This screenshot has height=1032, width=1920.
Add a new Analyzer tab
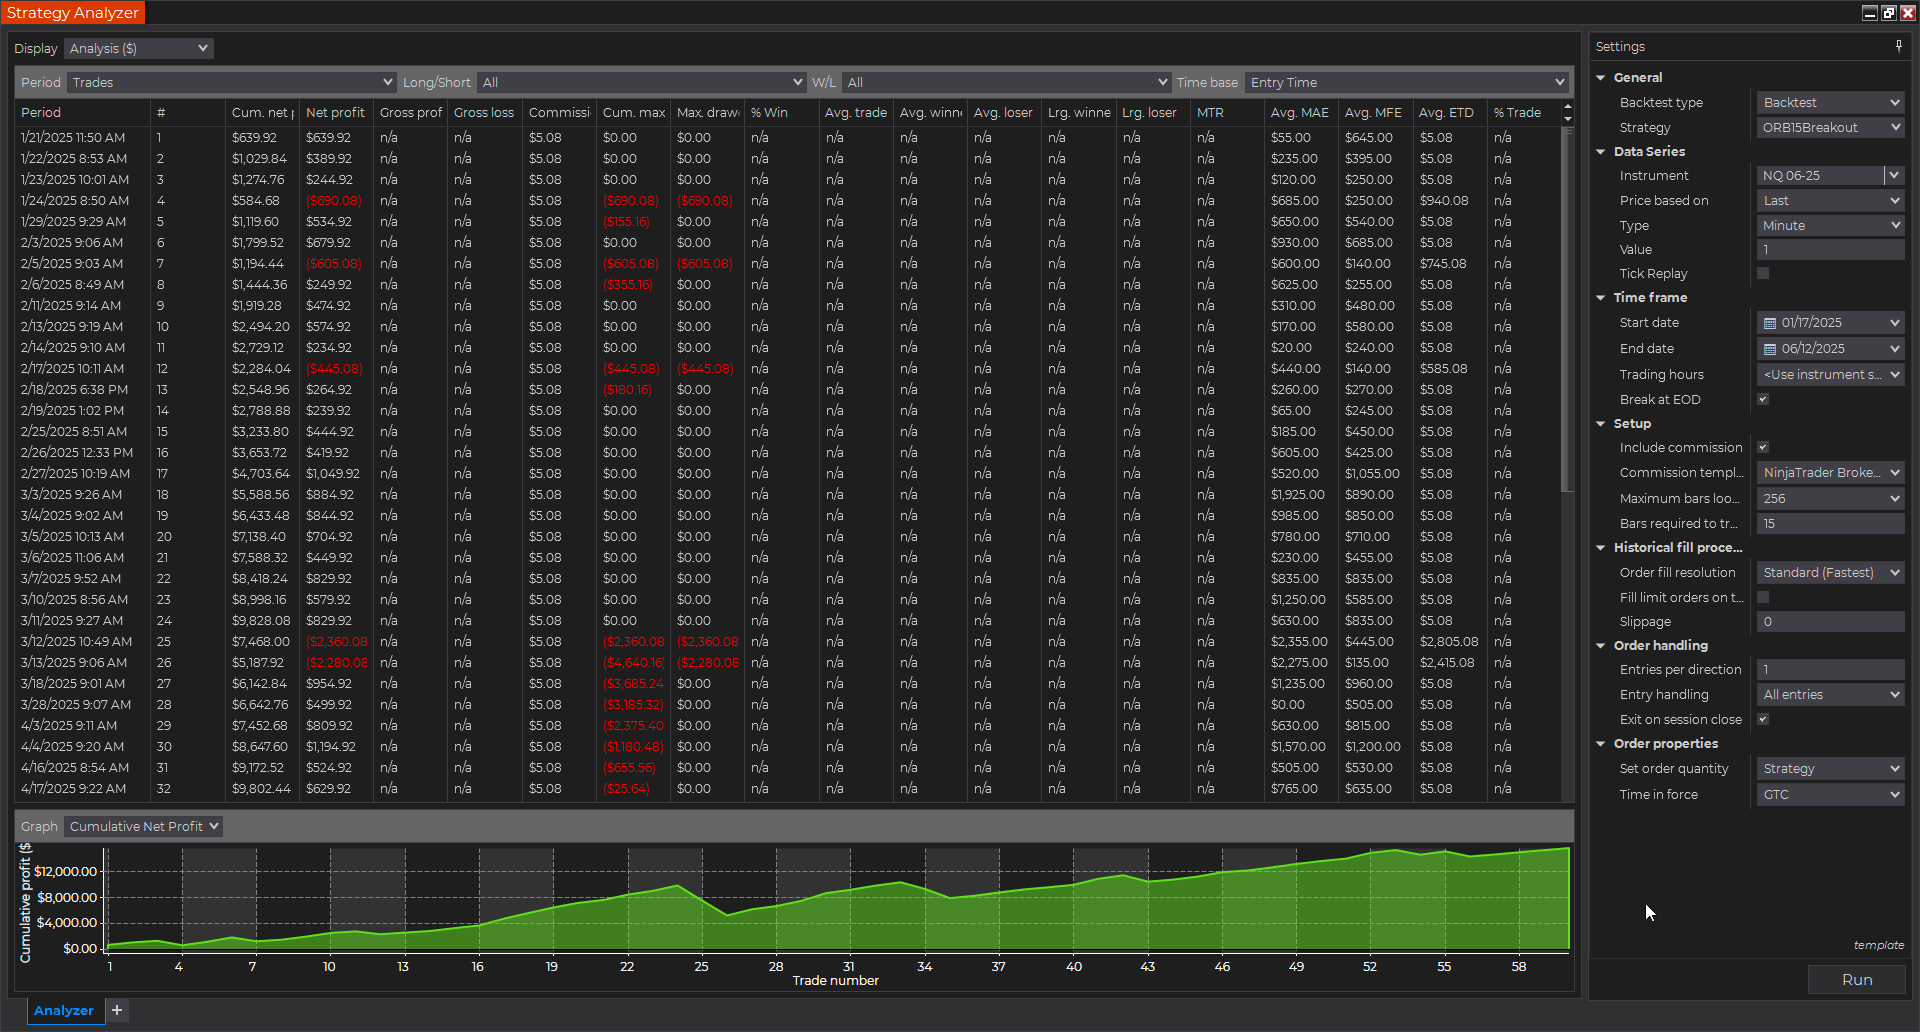(117, 1010)
